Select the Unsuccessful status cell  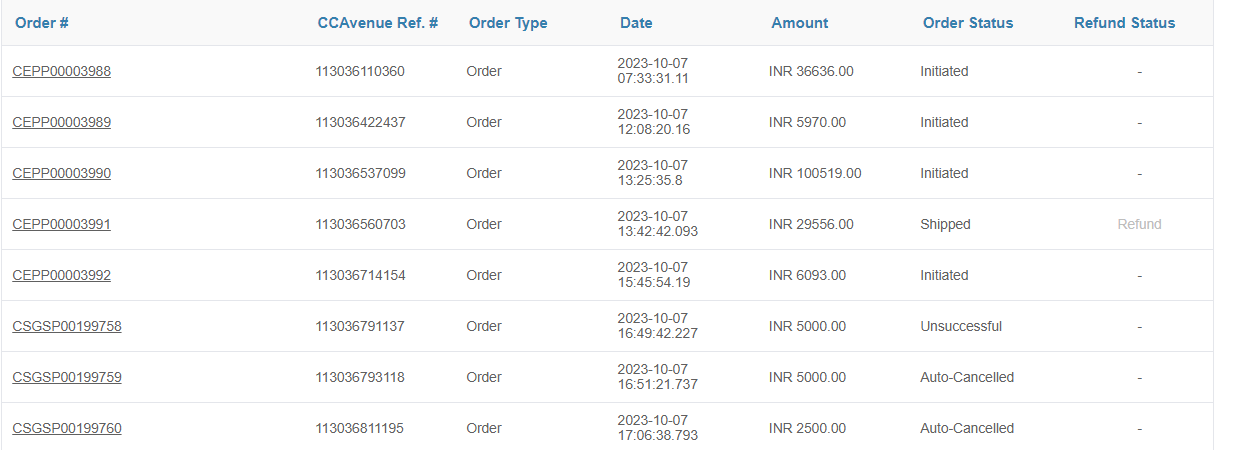coord(961,326)
